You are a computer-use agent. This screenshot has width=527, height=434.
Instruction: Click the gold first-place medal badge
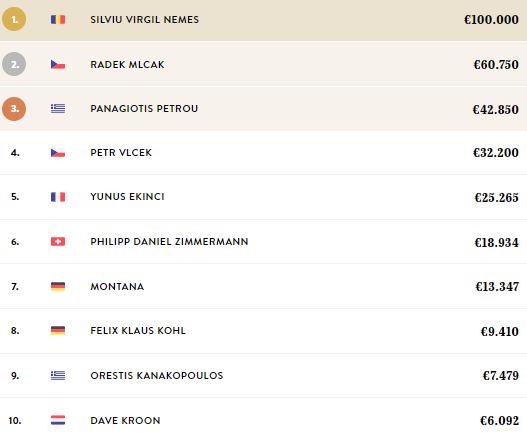(x=14, y=19)
